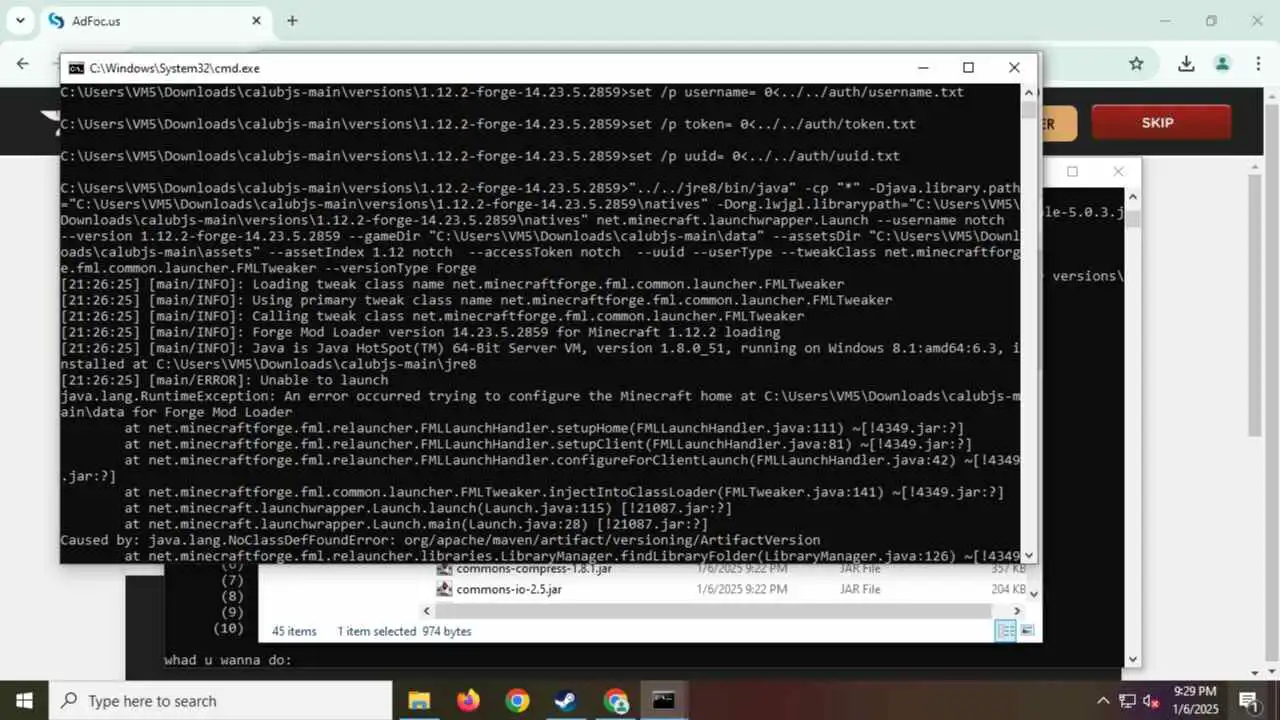
Task: Click the commons-io-2.5.jar file icon
Action: [445, 589]
